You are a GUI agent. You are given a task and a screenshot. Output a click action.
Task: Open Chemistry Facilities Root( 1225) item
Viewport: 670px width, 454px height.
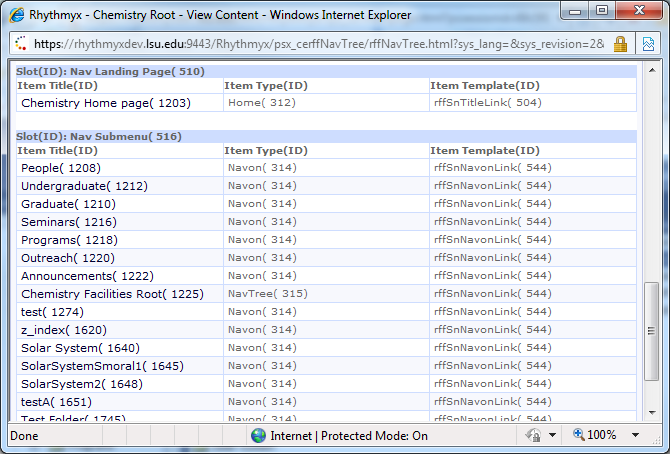112,294
